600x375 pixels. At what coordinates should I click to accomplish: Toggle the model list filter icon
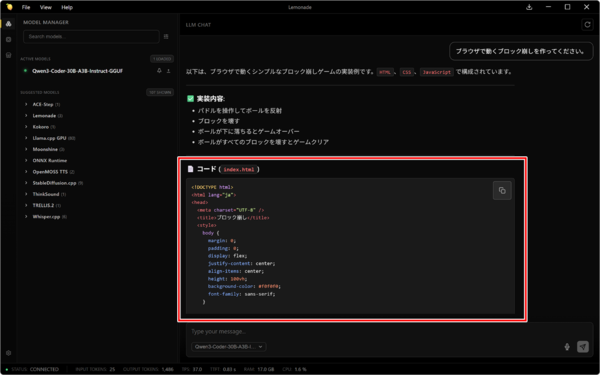pyautogui.click(x=166, y=37)
